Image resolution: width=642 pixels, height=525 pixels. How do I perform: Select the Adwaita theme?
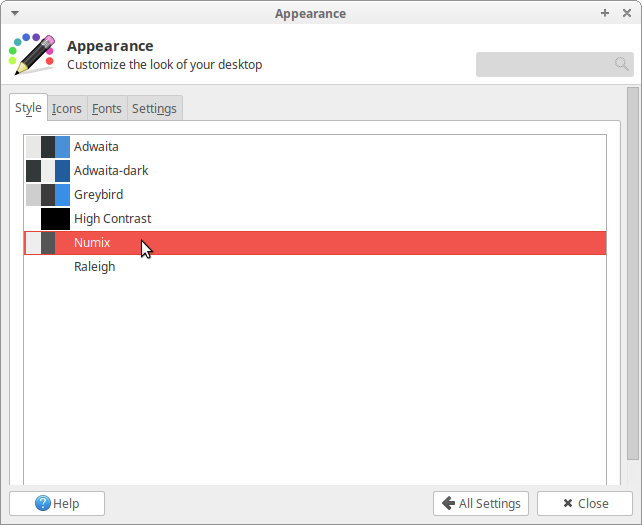point(315,147)
